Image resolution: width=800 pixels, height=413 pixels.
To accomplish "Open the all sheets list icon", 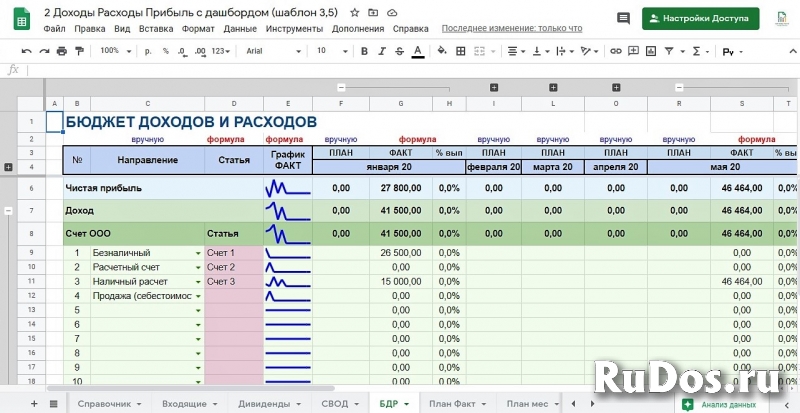I will [54, 403].
